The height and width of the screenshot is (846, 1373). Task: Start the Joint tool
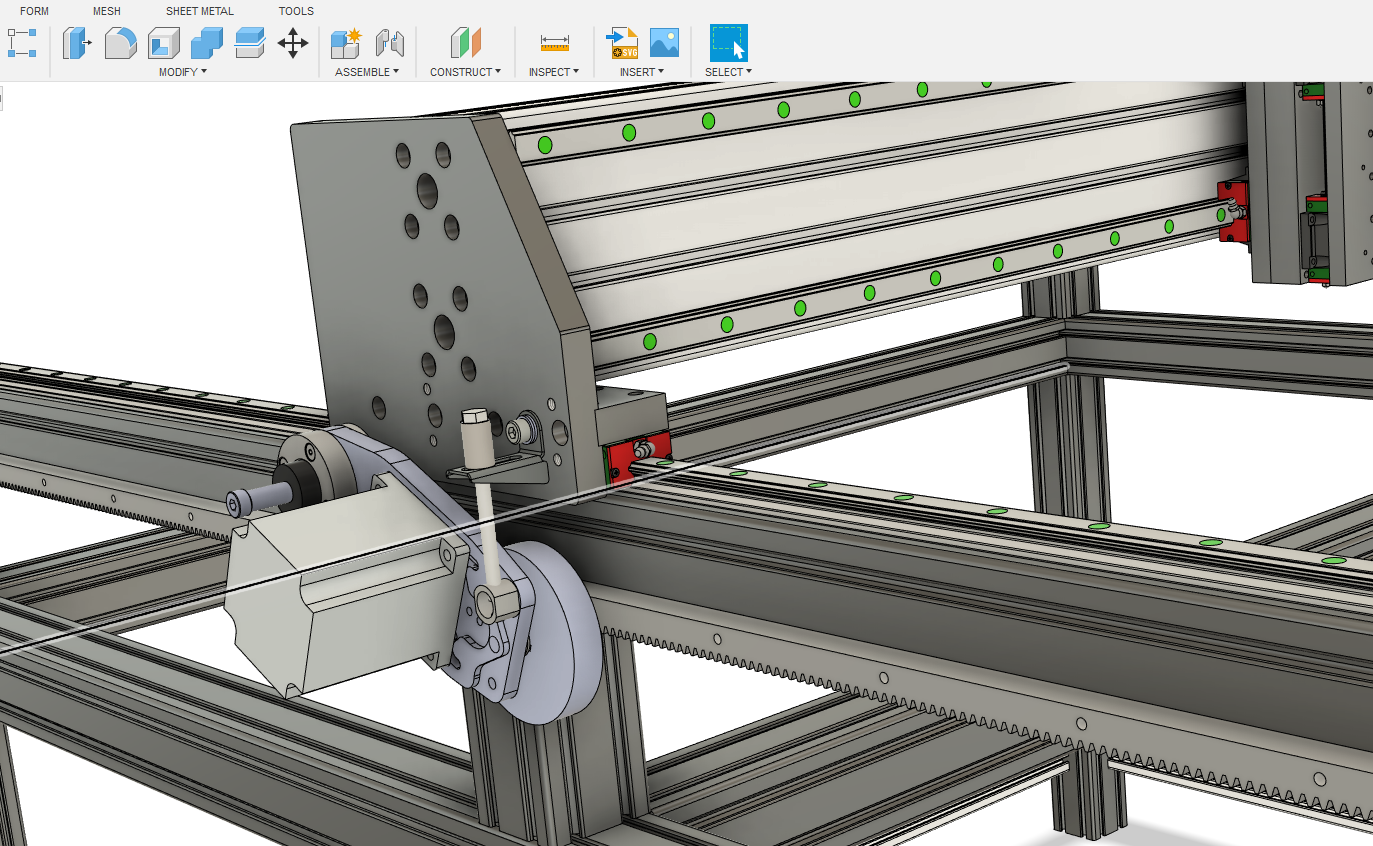pos(389,43)
